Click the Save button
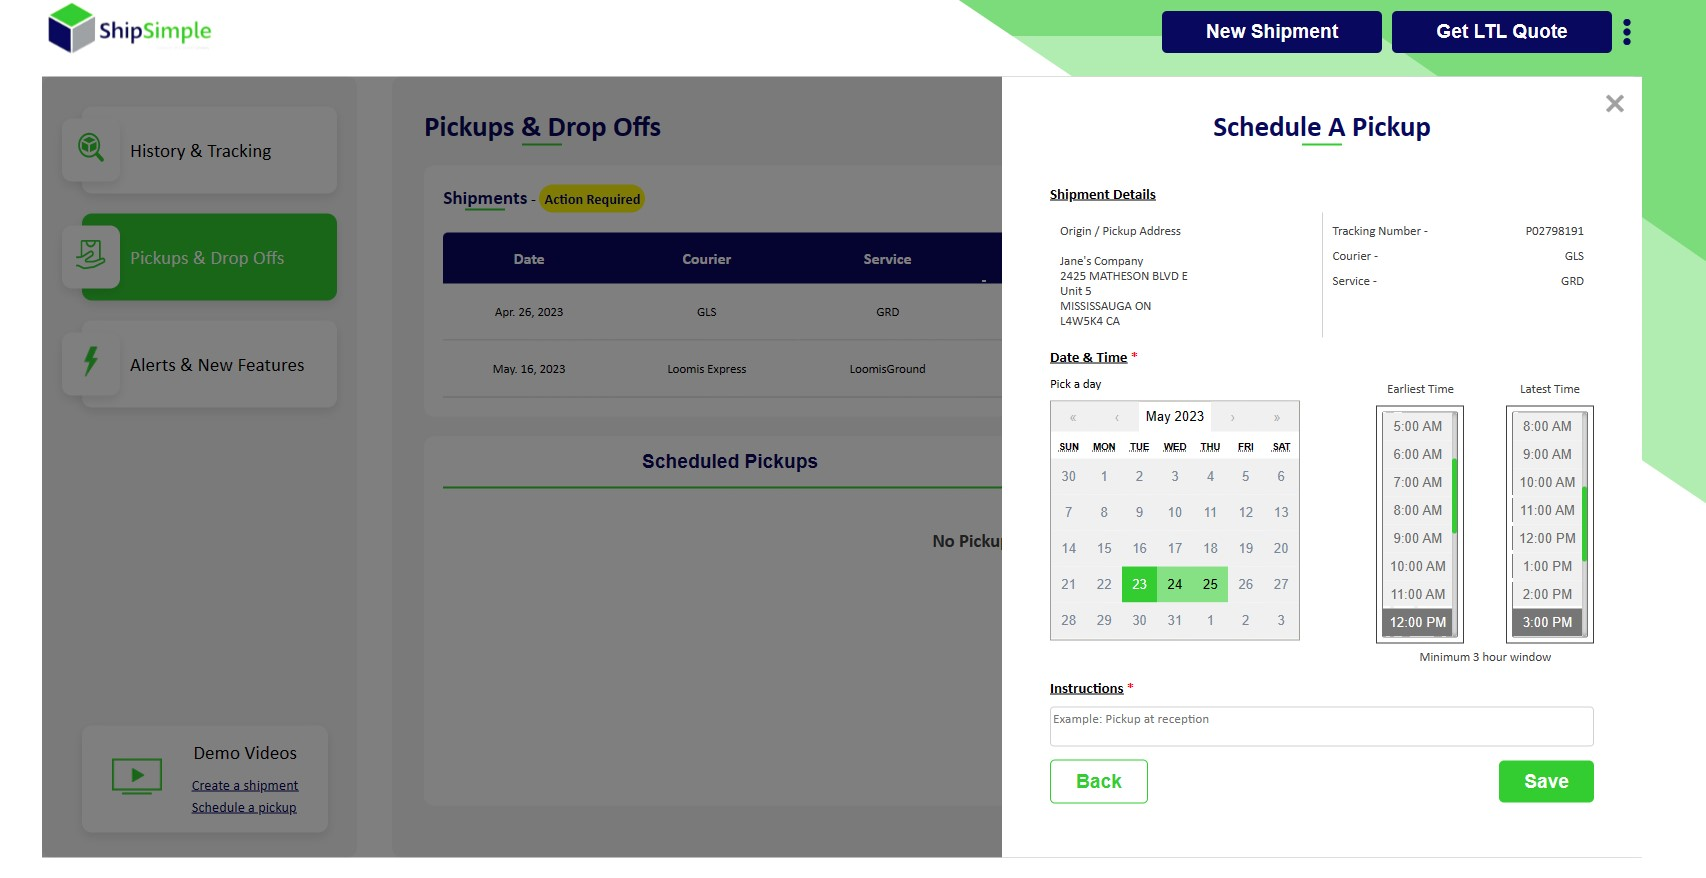The image size is (1706, 878). point(1545,781)
